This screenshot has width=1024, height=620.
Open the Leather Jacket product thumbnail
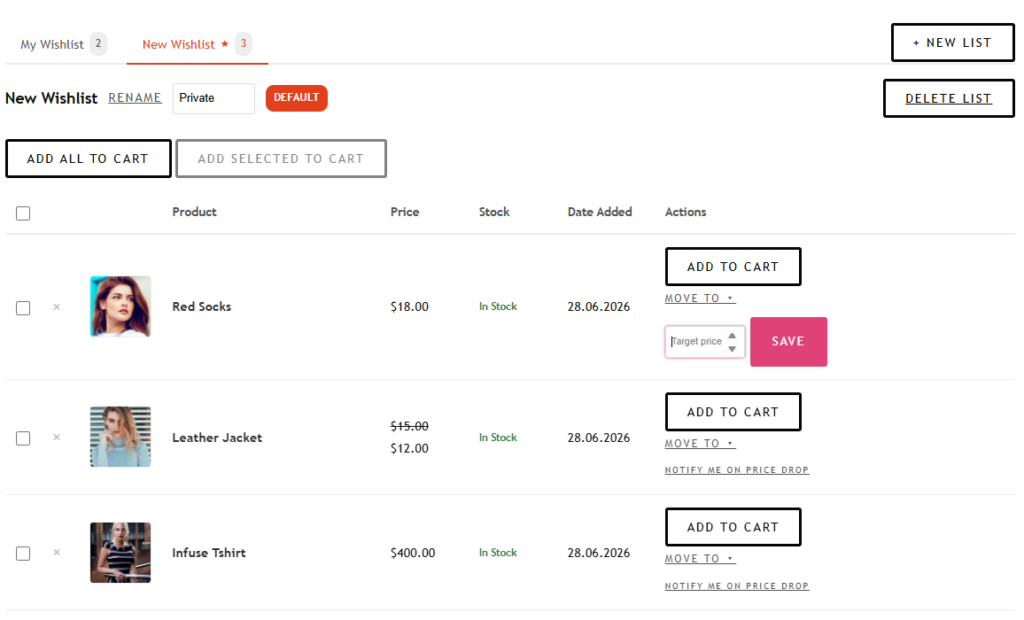click(120, 437)
